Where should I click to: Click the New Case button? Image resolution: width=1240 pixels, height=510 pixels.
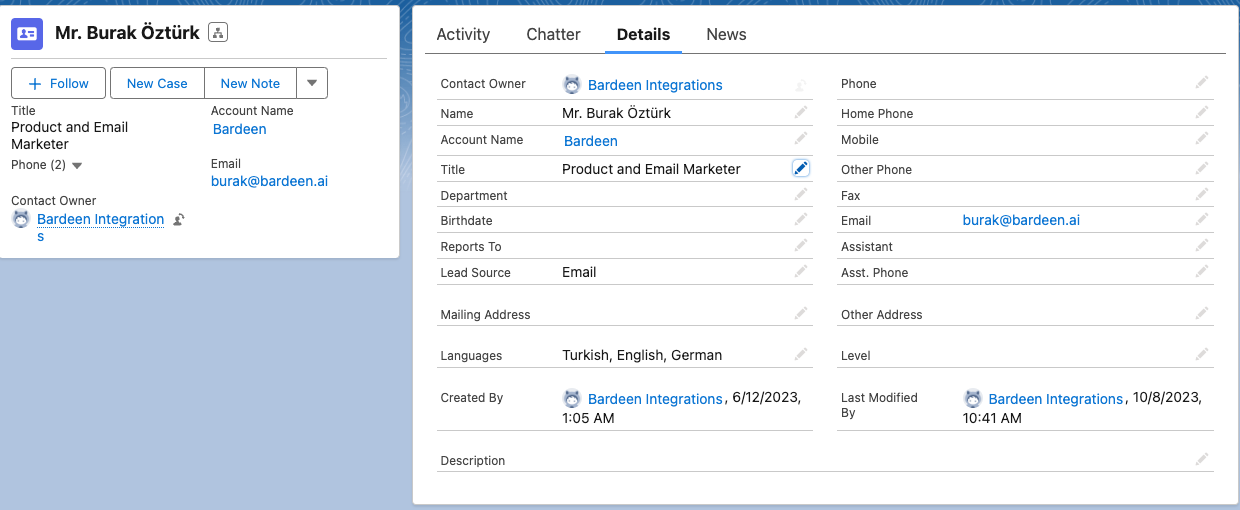pos(157,83)
